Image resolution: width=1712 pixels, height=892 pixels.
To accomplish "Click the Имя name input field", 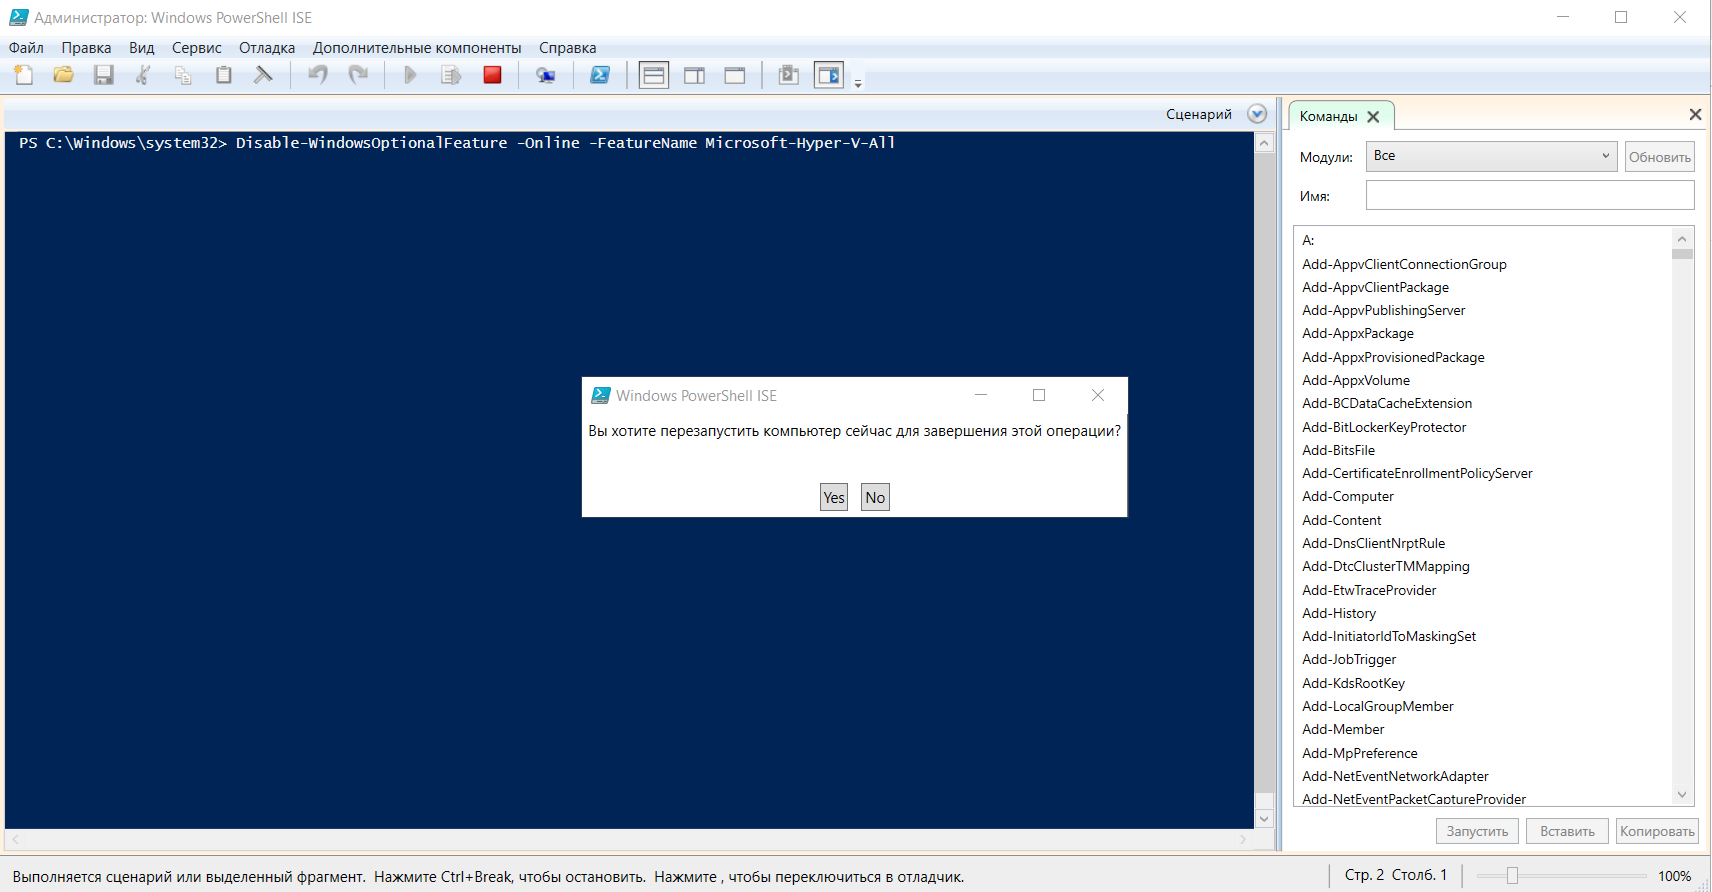I will tap(1530, 195).
